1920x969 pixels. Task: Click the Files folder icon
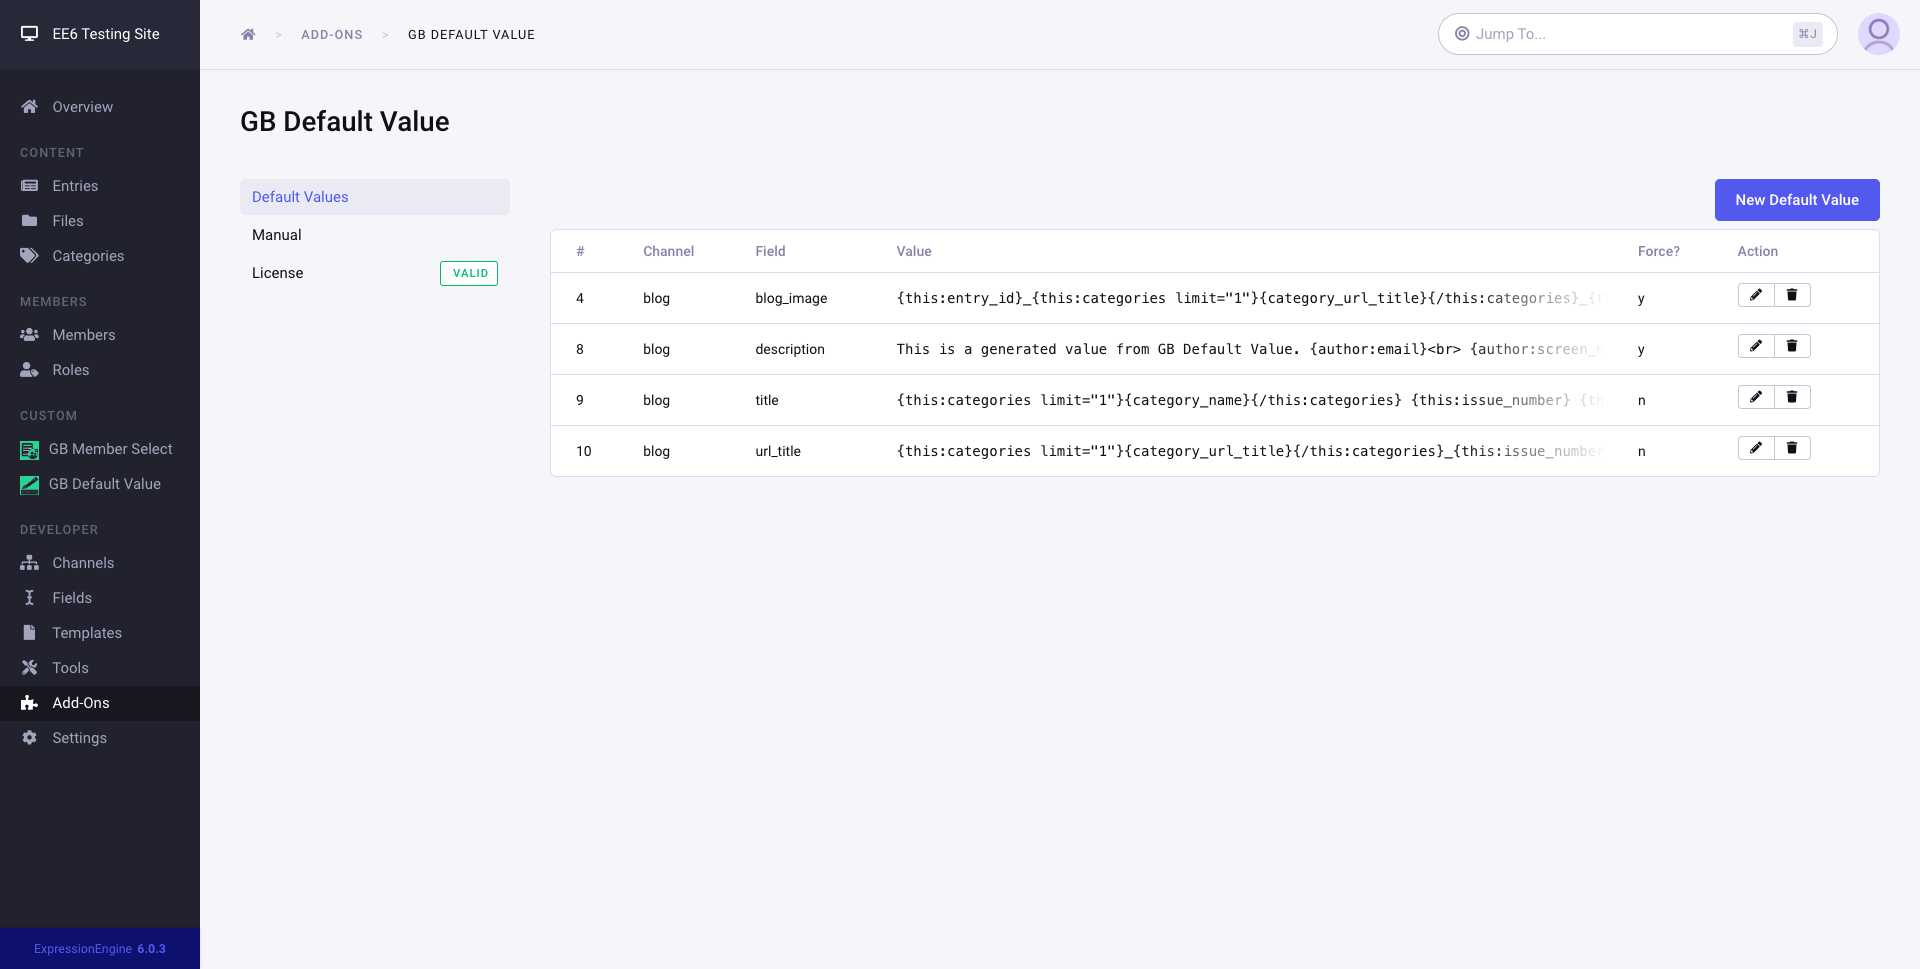(30, 221)
